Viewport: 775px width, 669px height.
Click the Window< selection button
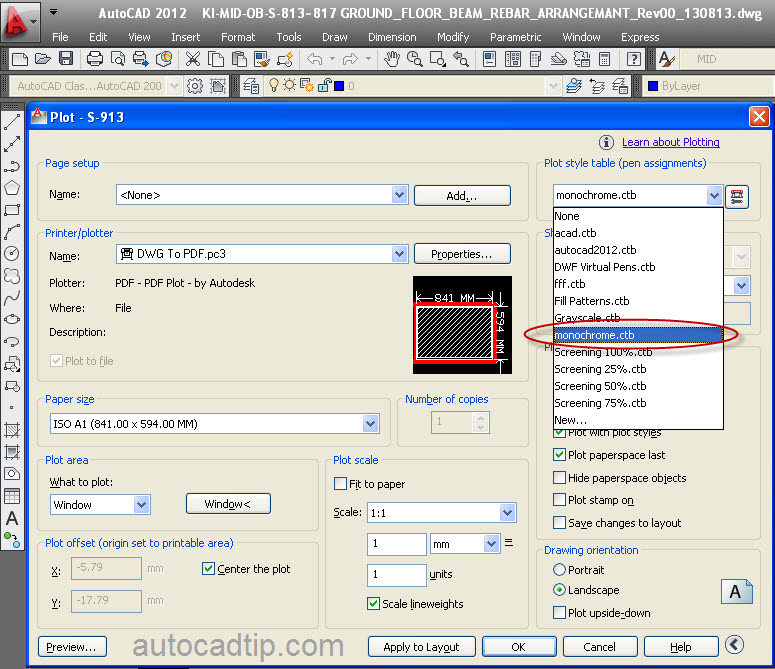(x=228, y=503)
